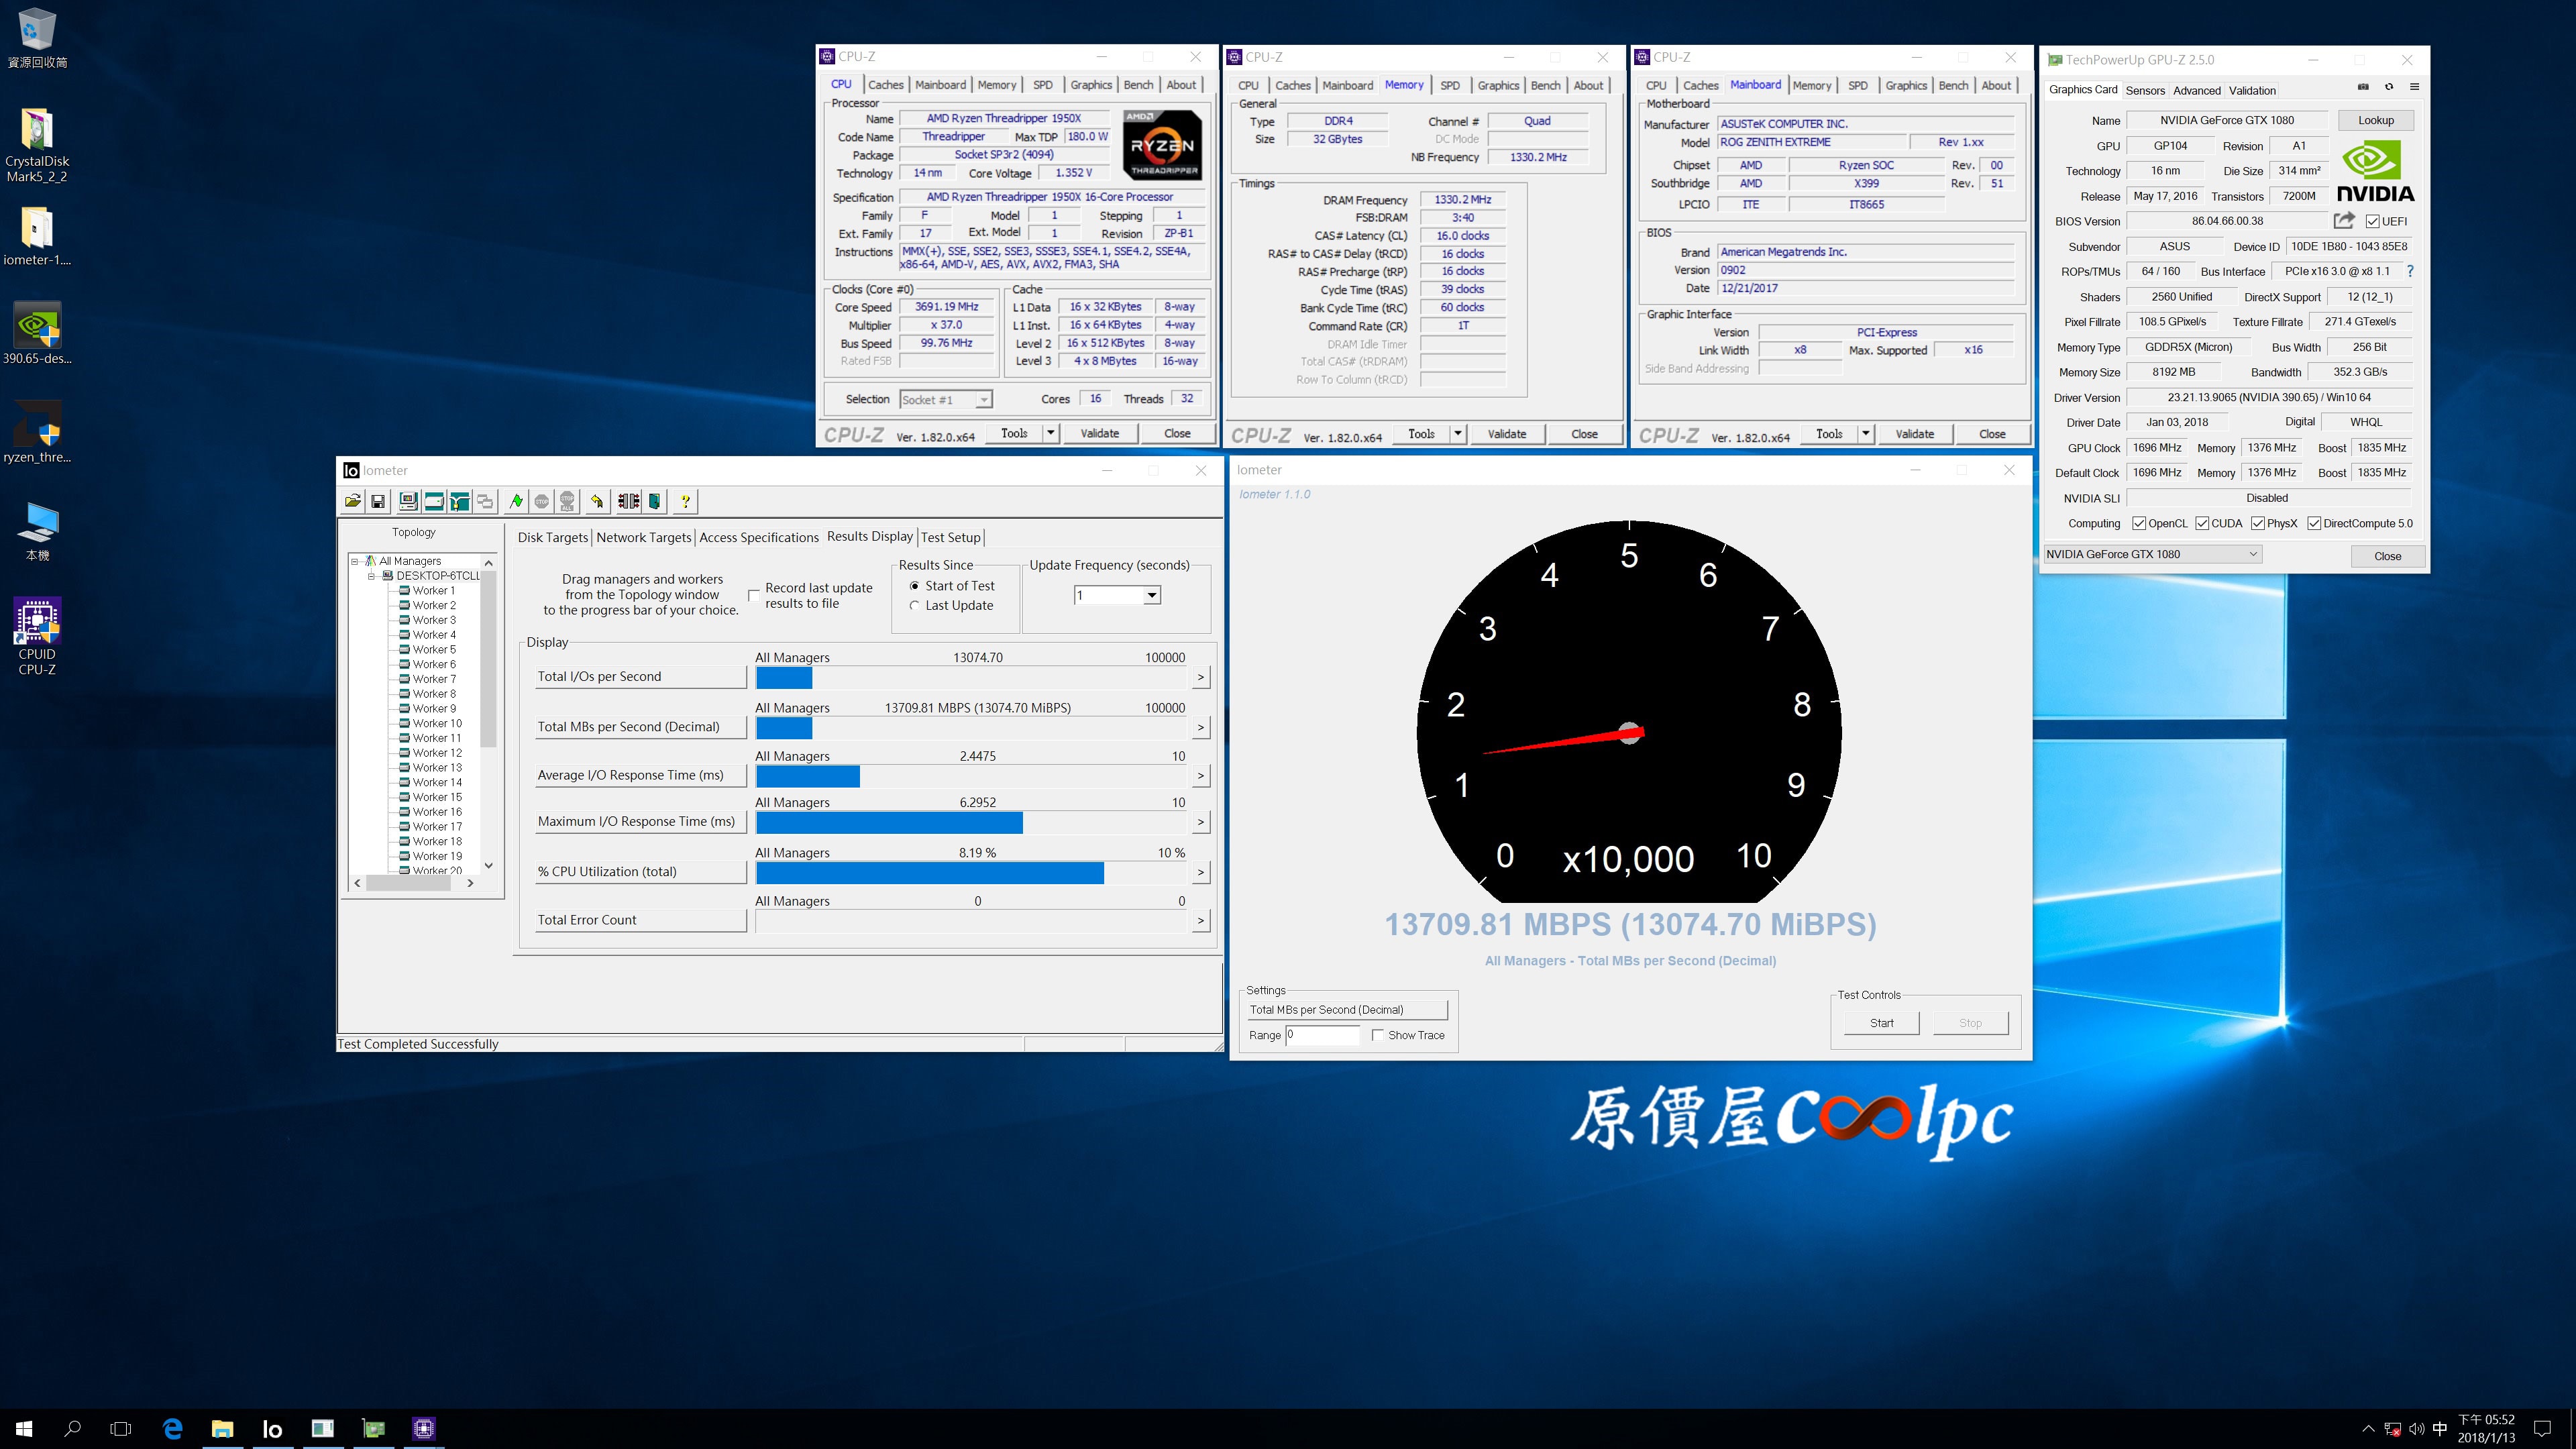This screenshot has height=1449, width=2576.
Task: Click % CPU Utilization progress bar
Action: (x=972, y=873)
